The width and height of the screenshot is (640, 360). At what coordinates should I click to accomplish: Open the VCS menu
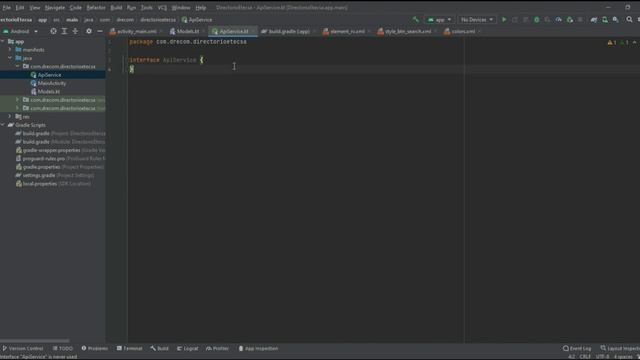162,8
